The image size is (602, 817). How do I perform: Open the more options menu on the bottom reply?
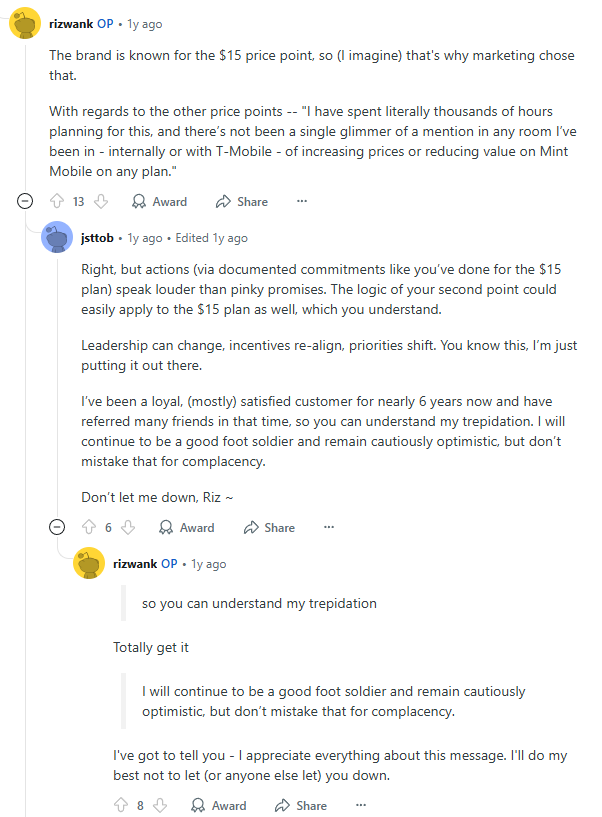pos(360,805)
